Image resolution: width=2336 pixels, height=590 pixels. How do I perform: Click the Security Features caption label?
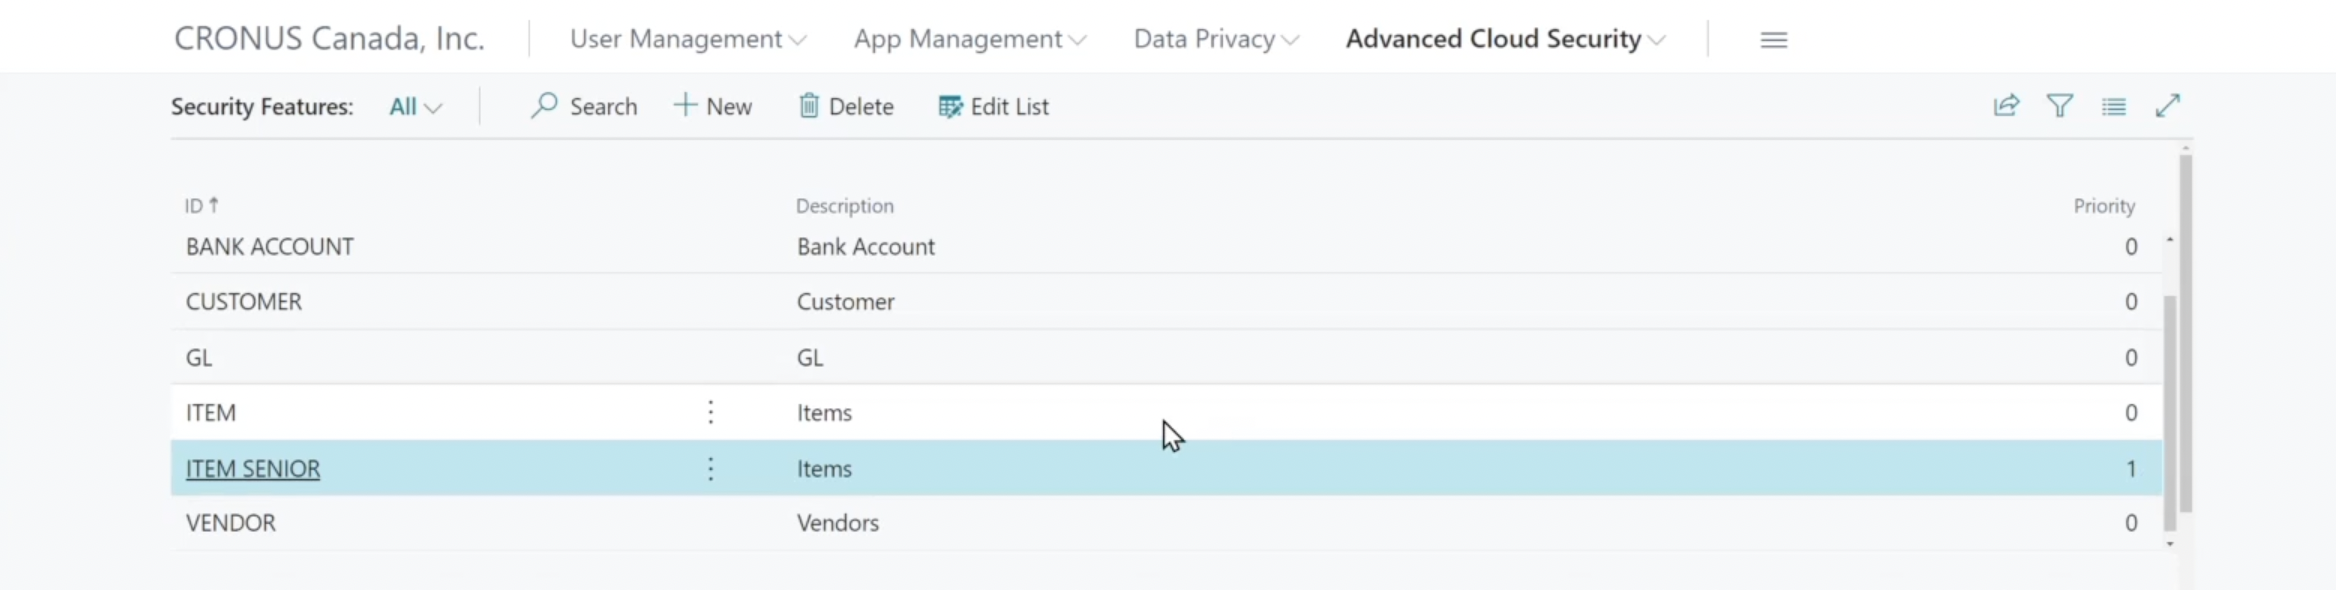point(262,107)
